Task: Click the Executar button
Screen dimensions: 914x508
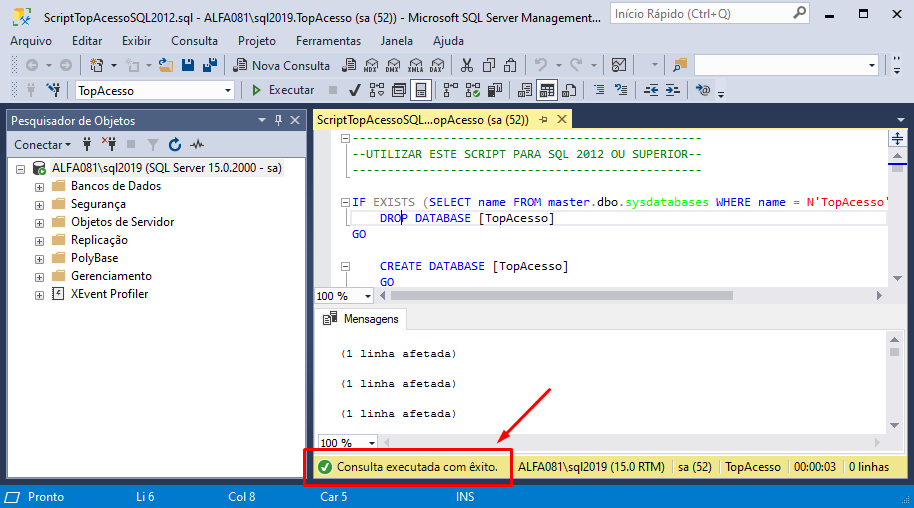Action: tap(282, 90)
